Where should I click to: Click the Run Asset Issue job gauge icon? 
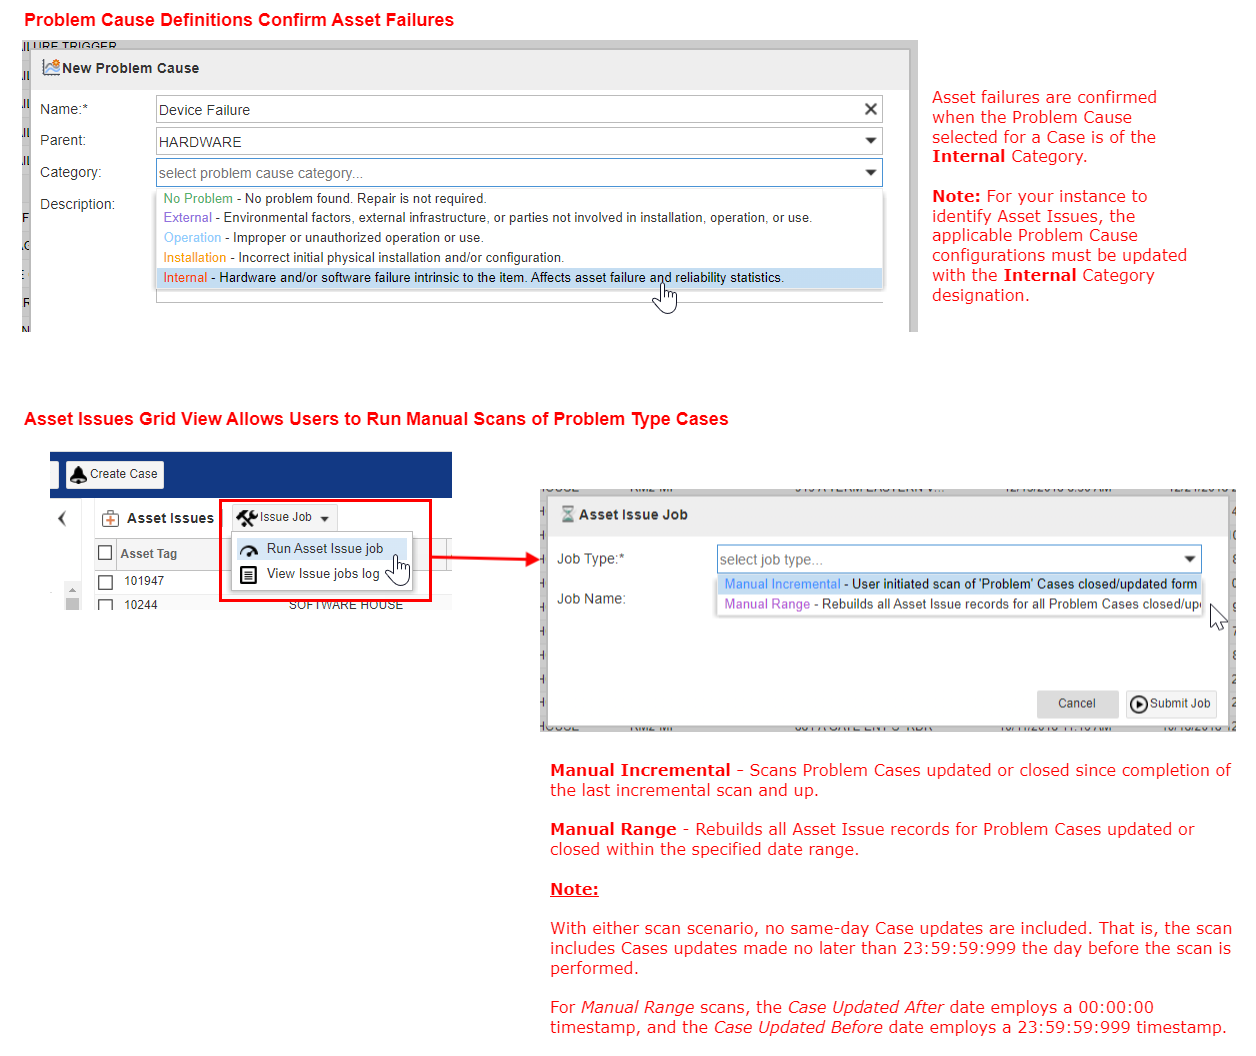coord(248,549)
